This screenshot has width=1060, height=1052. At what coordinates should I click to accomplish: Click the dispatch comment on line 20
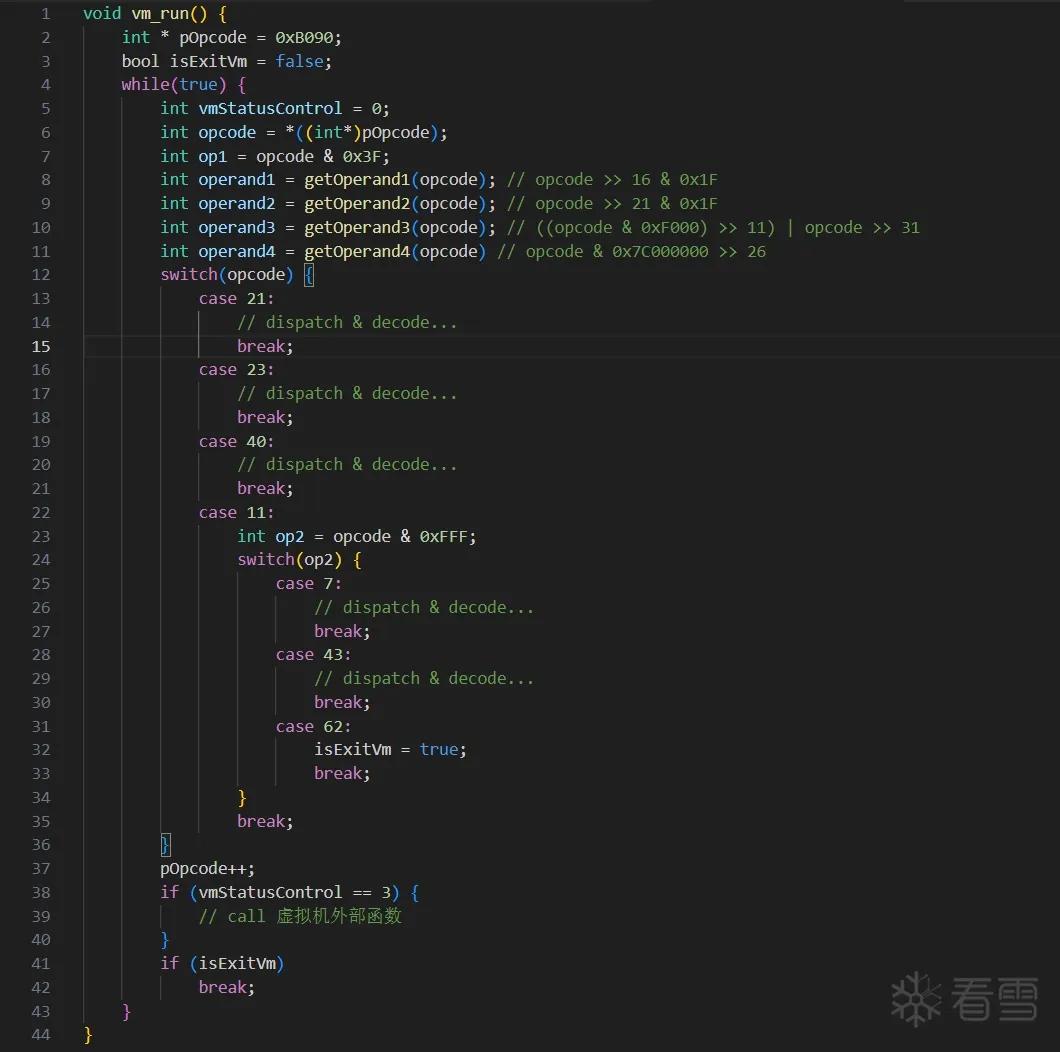click(x=347, y=465)
